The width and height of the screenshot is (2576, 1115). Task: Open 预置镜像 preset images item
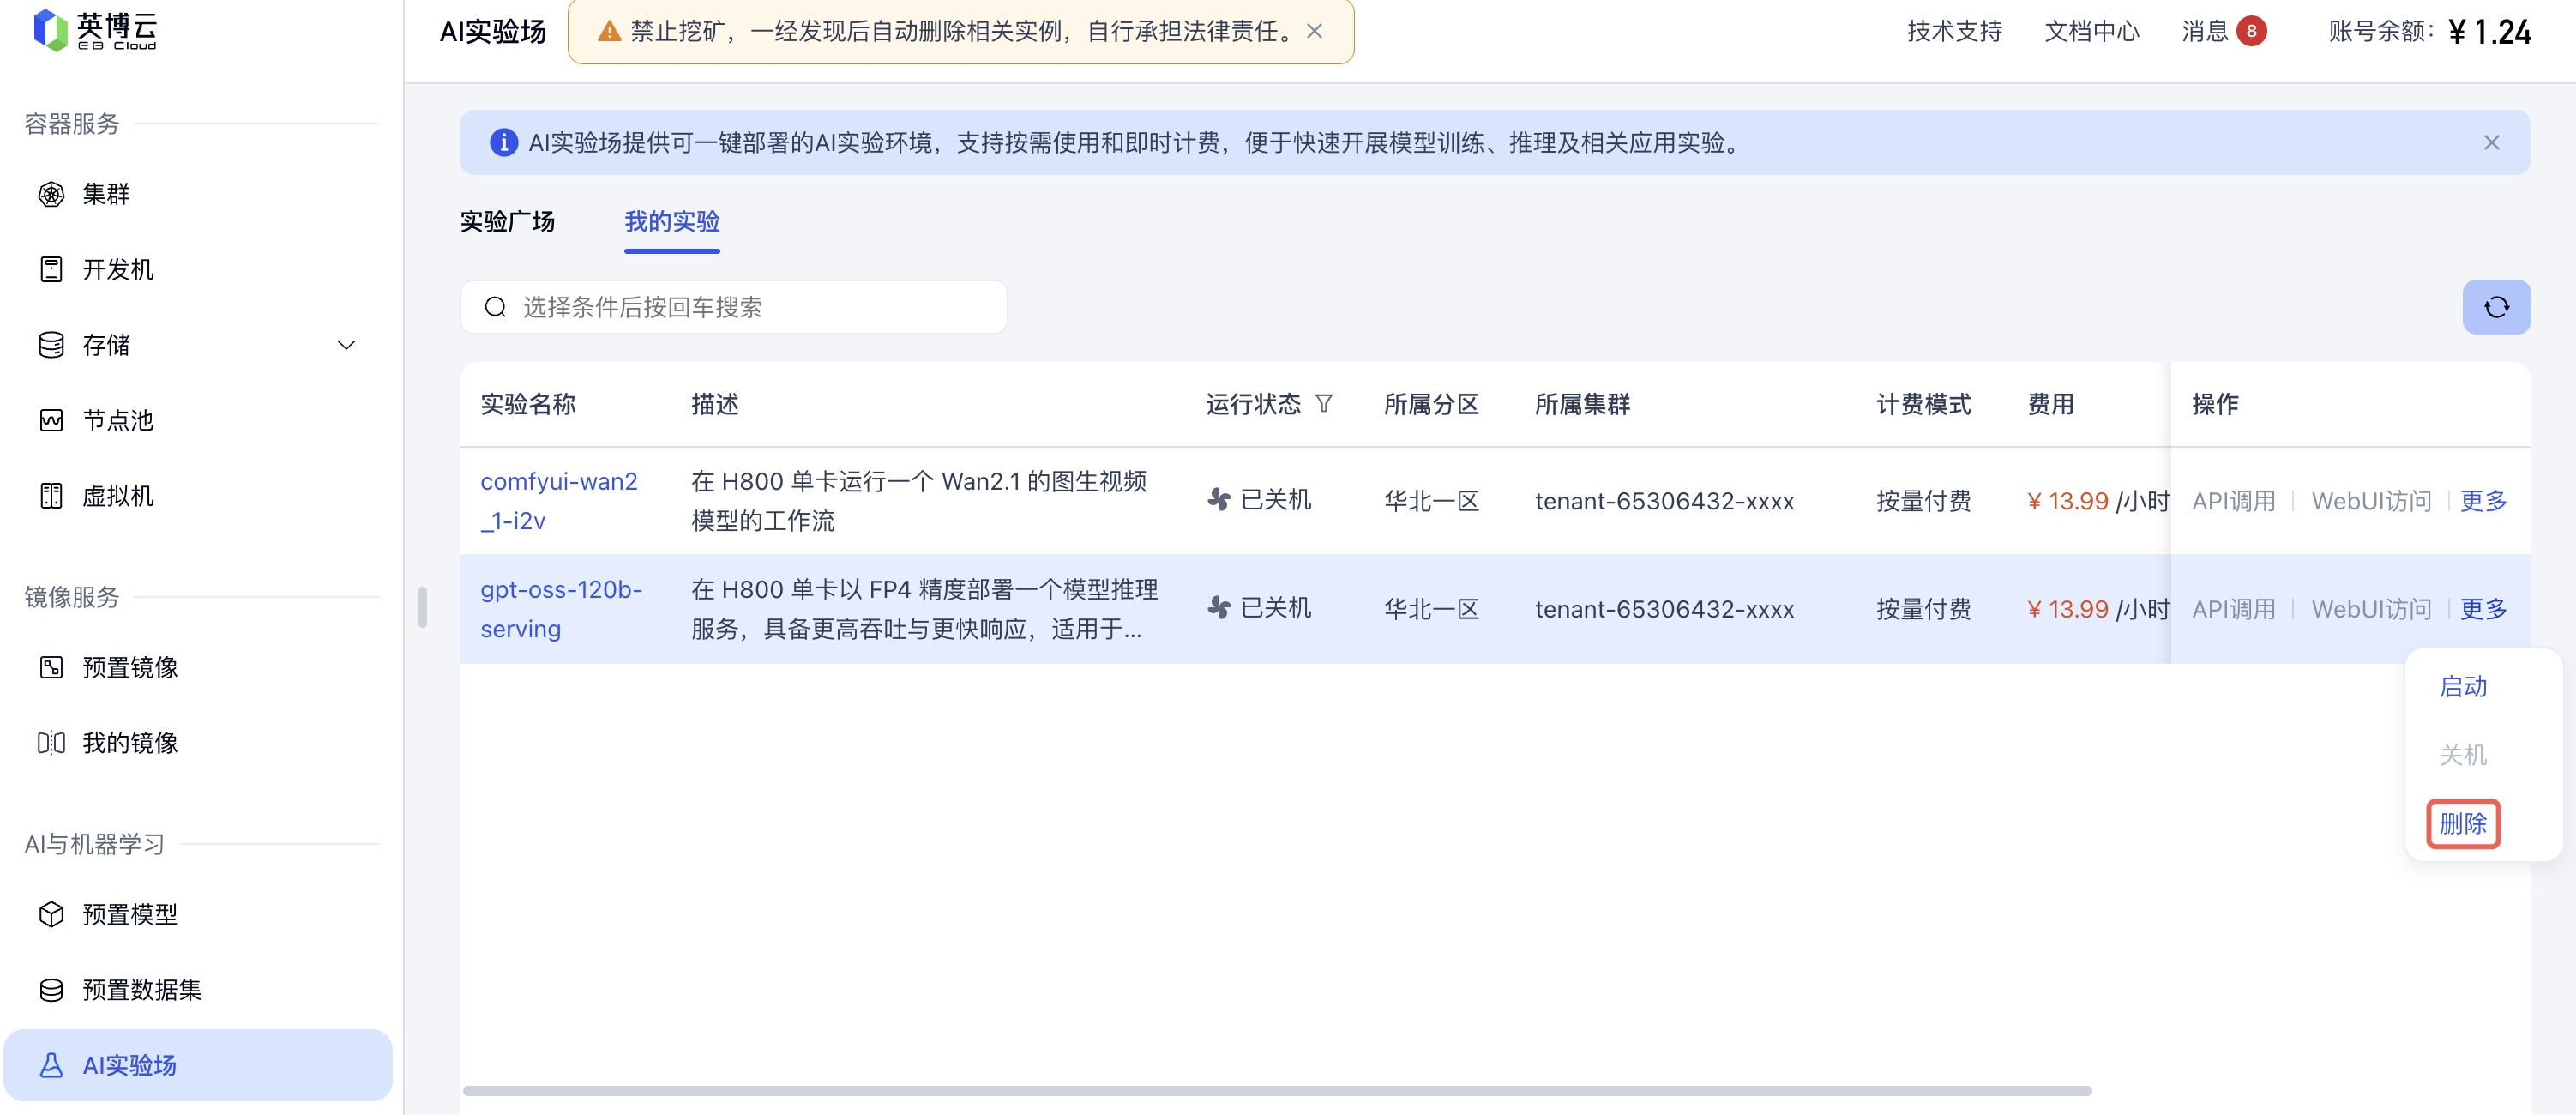tap(129, 667)
